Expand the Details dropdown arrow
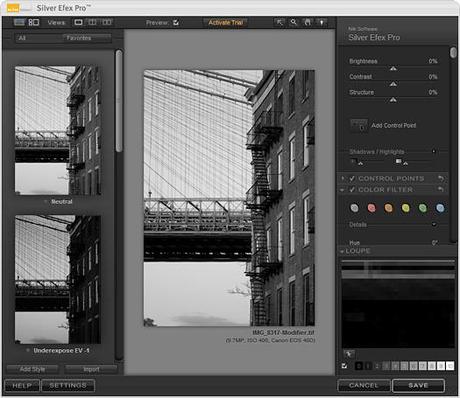This screenshot has height=398, width=460. [434, 224]
